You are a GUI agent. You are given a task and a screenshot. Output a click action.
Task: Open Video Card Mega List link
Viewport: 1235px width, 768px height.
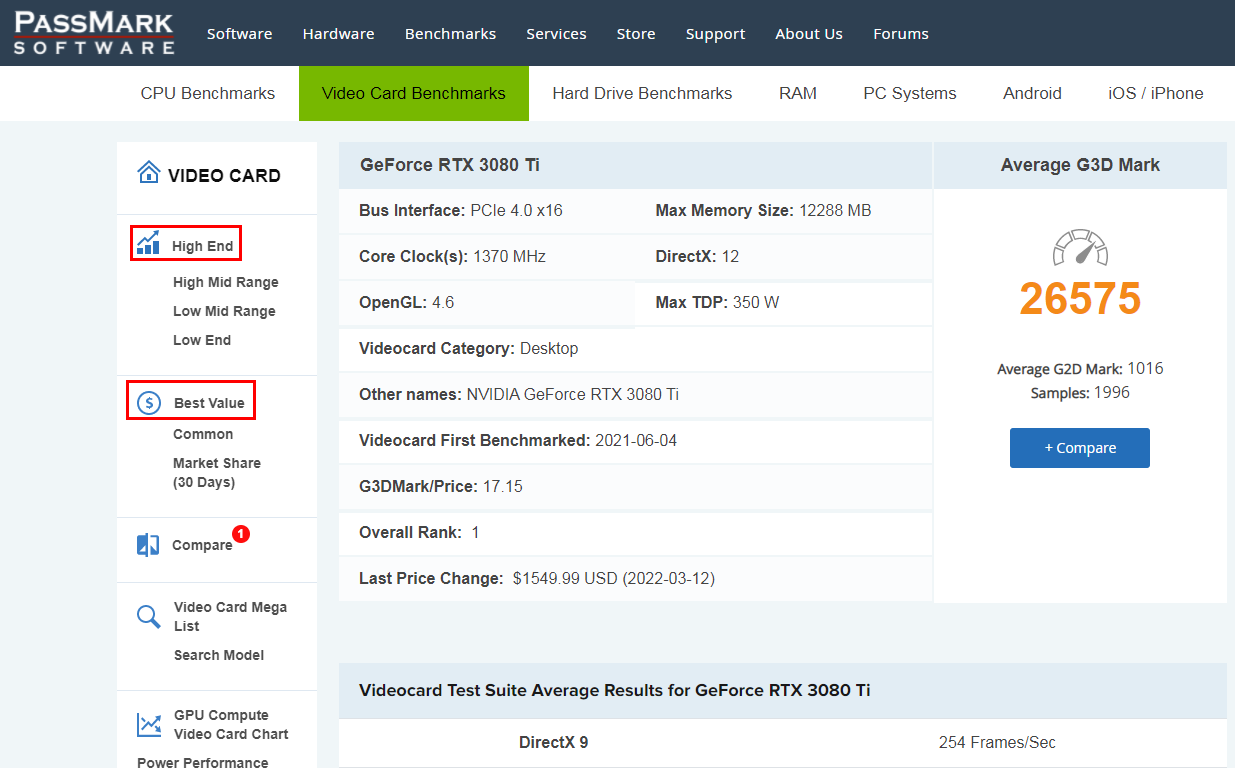230,616
